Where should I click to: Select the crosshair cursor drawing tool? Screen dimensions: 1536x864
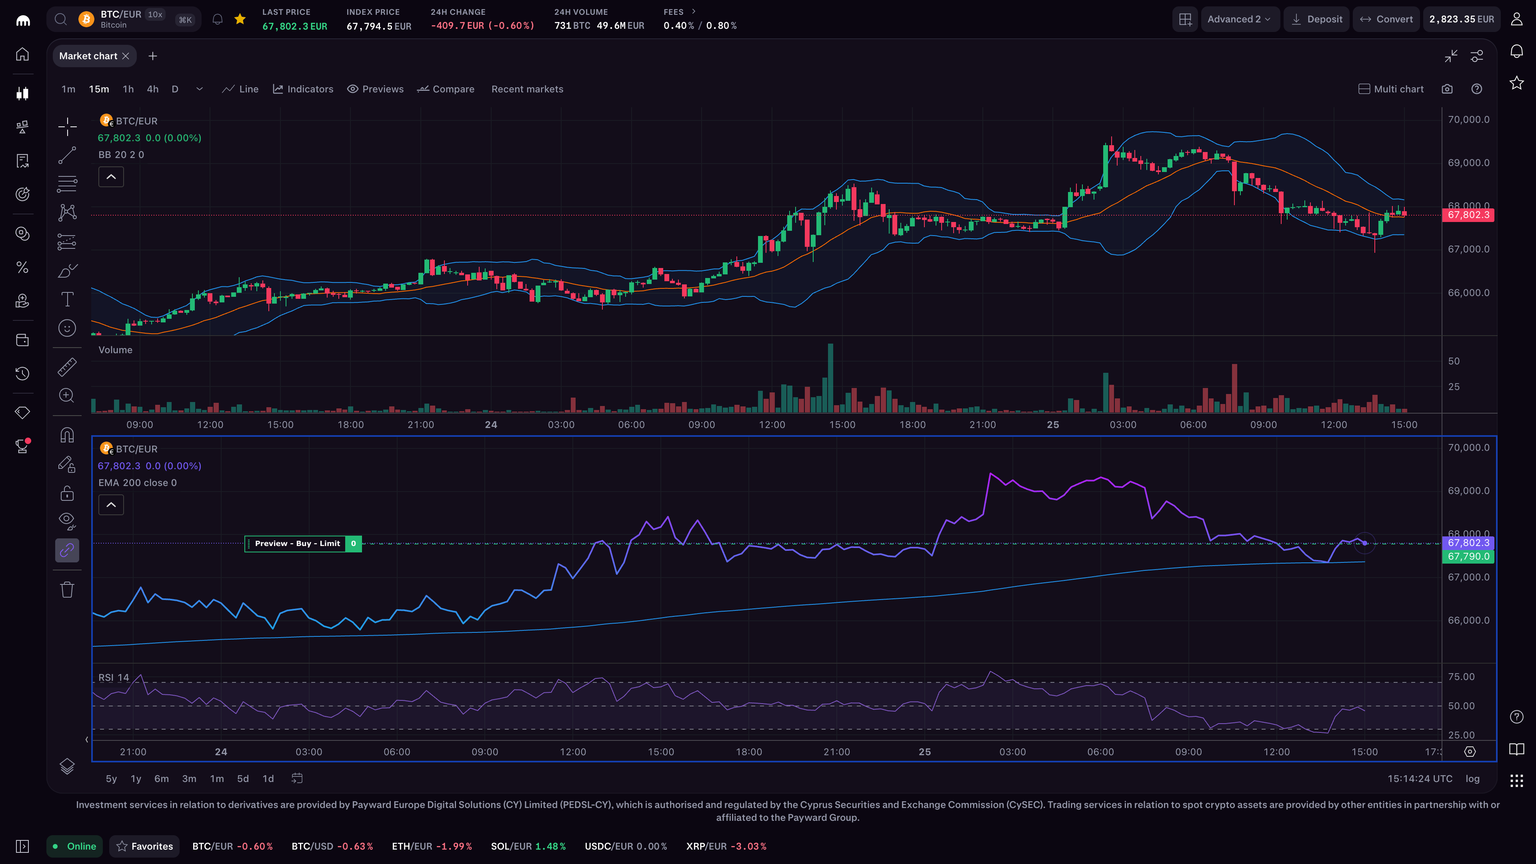click(x=67, y=126)
